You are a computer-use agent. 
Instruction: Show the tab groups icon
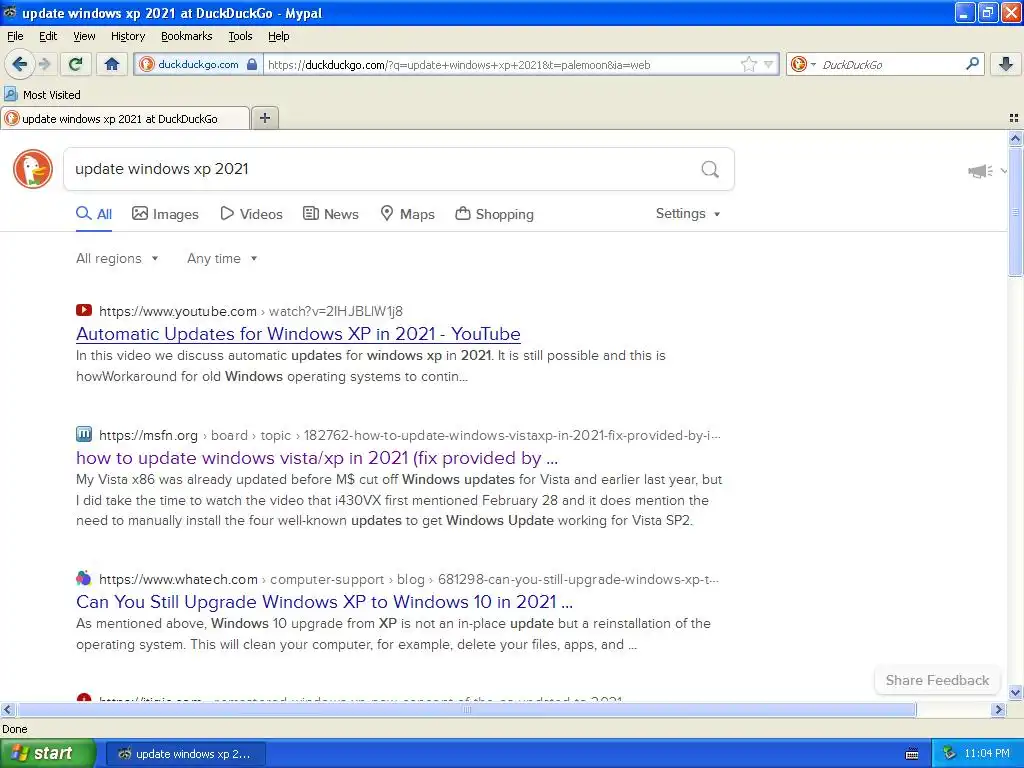click(1014, 118)
